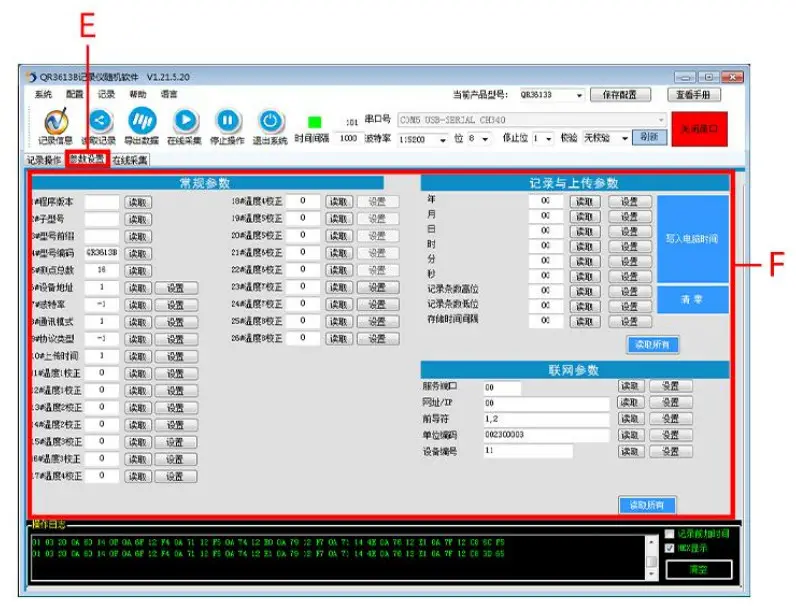
Task: Click the 保存配置 button
Action: click(x=620, y=95)
